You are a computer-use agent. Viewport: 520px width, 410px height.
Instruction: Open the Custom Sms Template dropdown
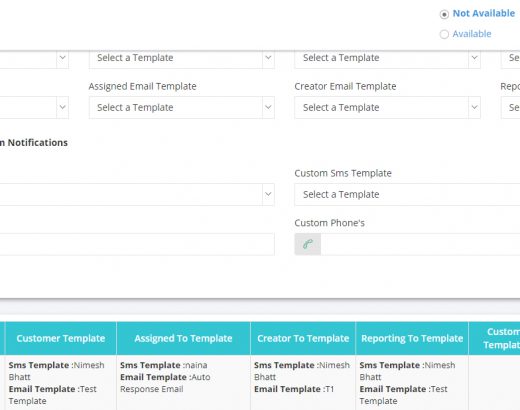pyautogui.click(x=407, y=194)
